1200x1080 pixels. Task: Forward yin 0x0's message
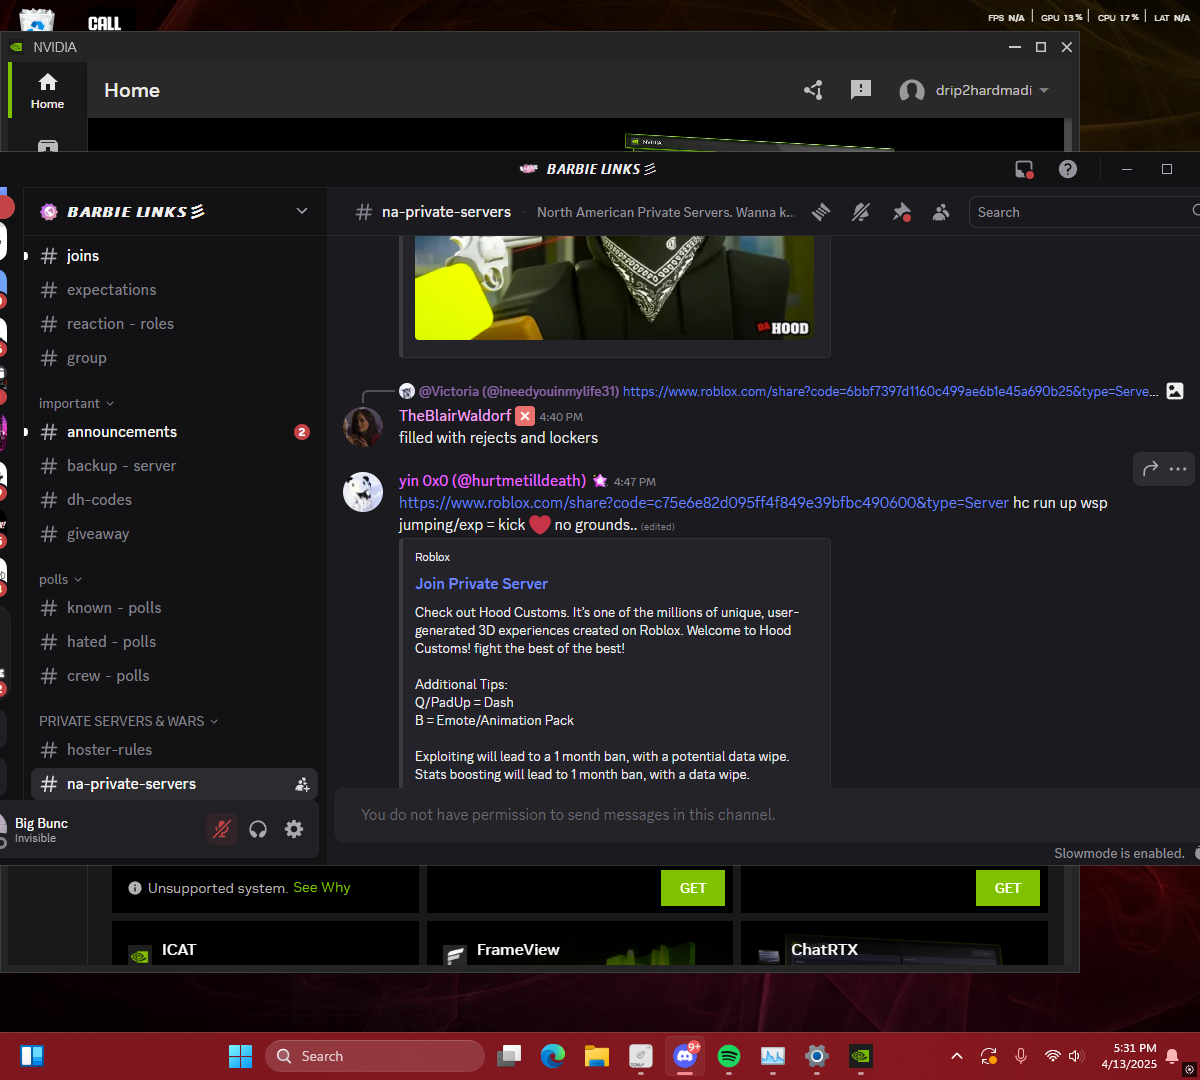coord(1150,468)
